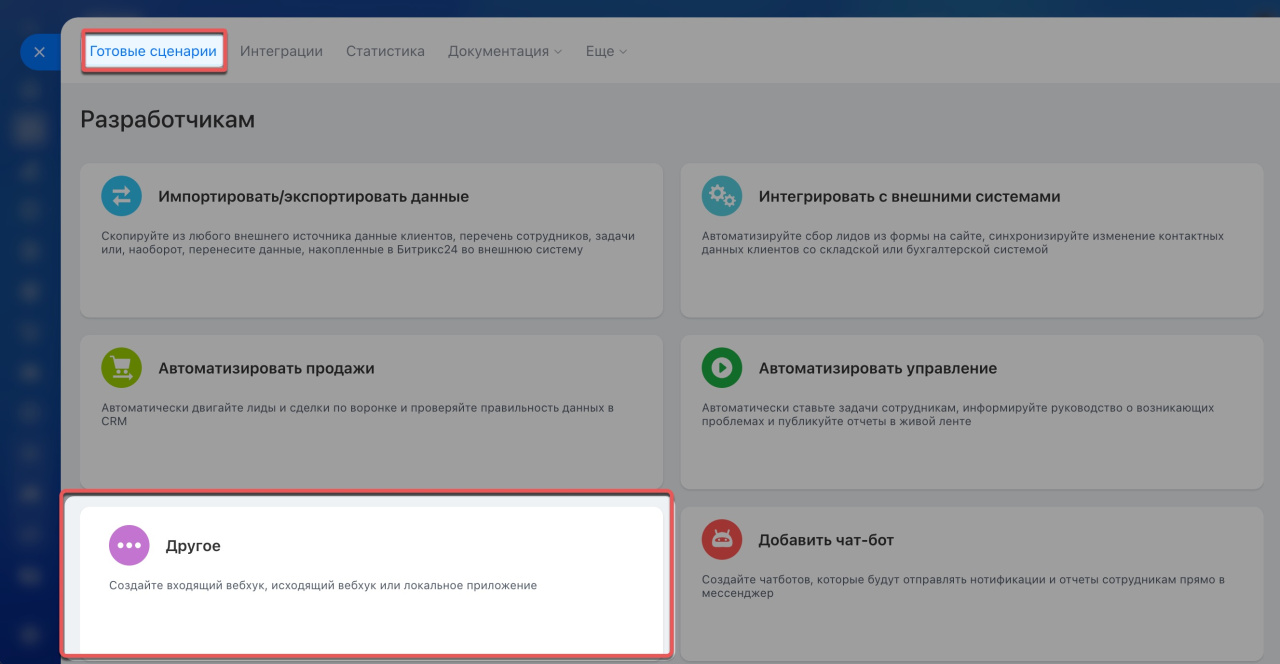The image size is (1280, 664).
Task: Click the gears integration icon
Action: click(722, 196)
